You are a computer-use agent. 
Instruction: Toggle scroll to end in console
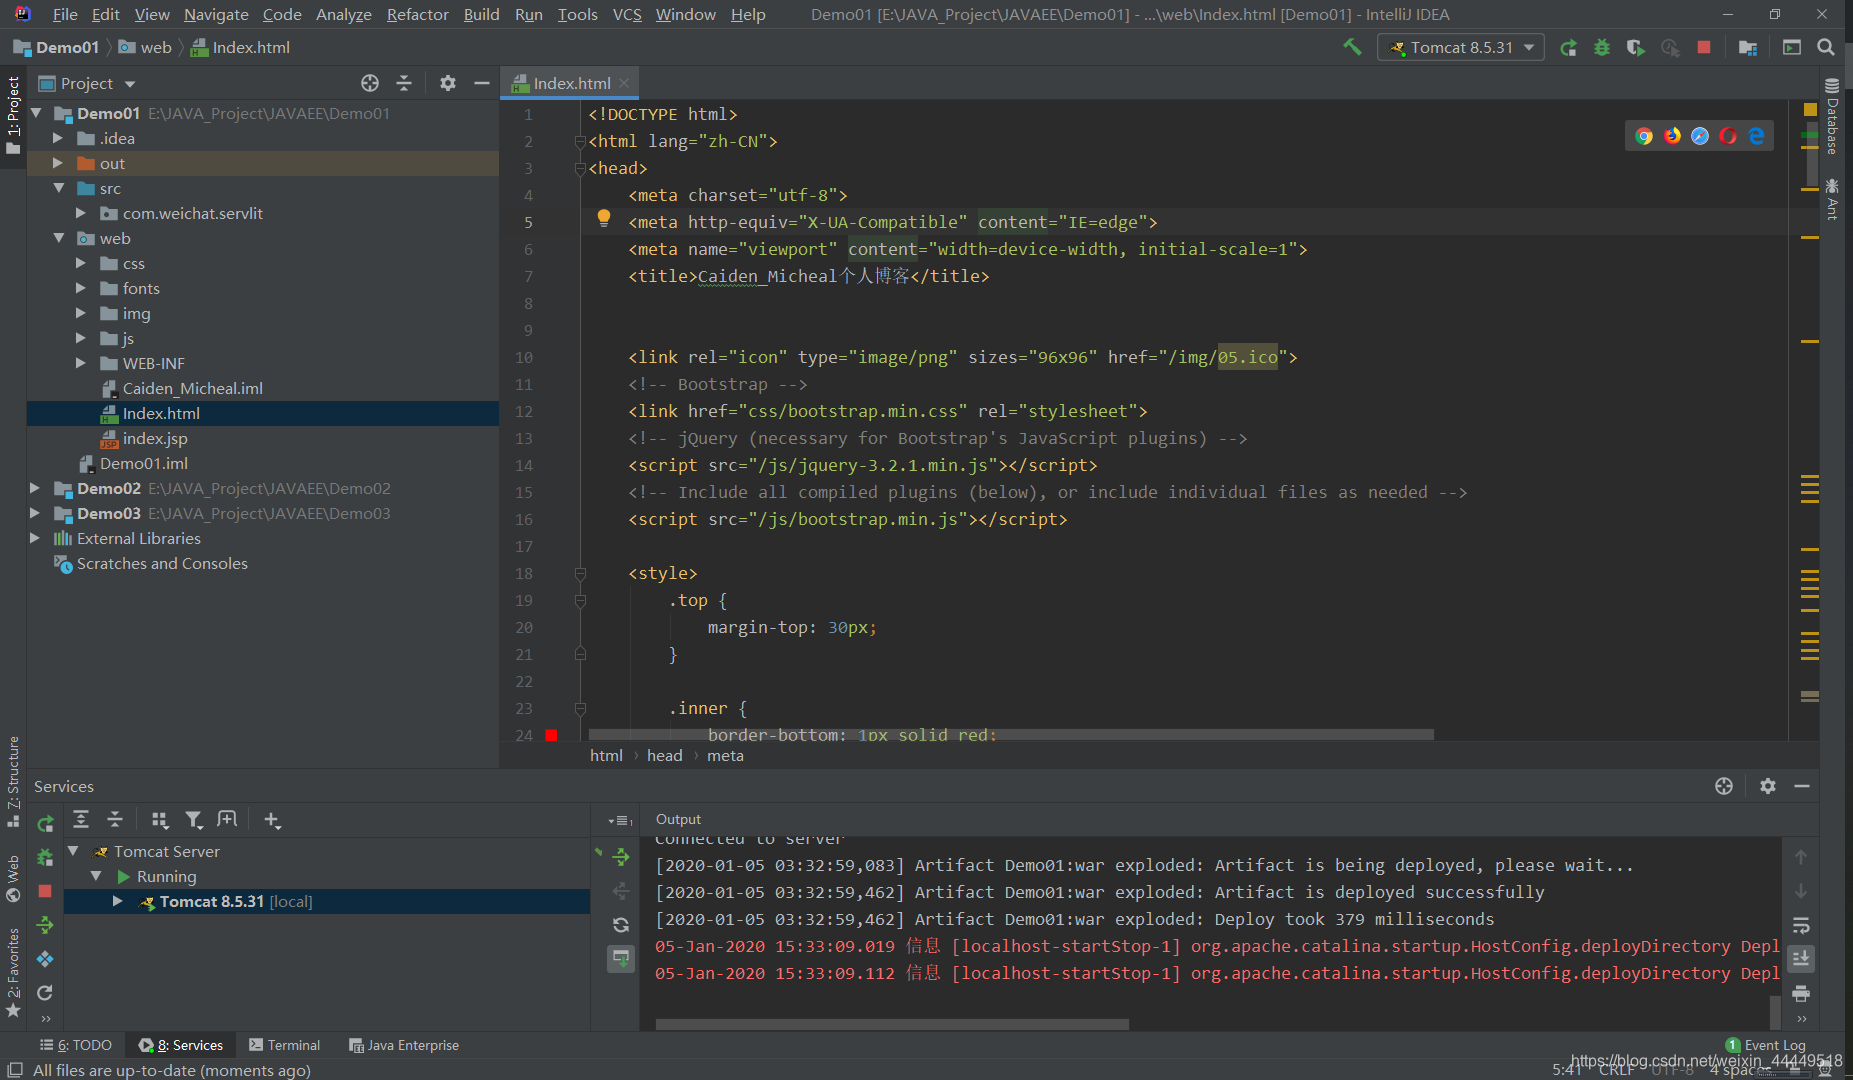click(x=1801, y=959)
